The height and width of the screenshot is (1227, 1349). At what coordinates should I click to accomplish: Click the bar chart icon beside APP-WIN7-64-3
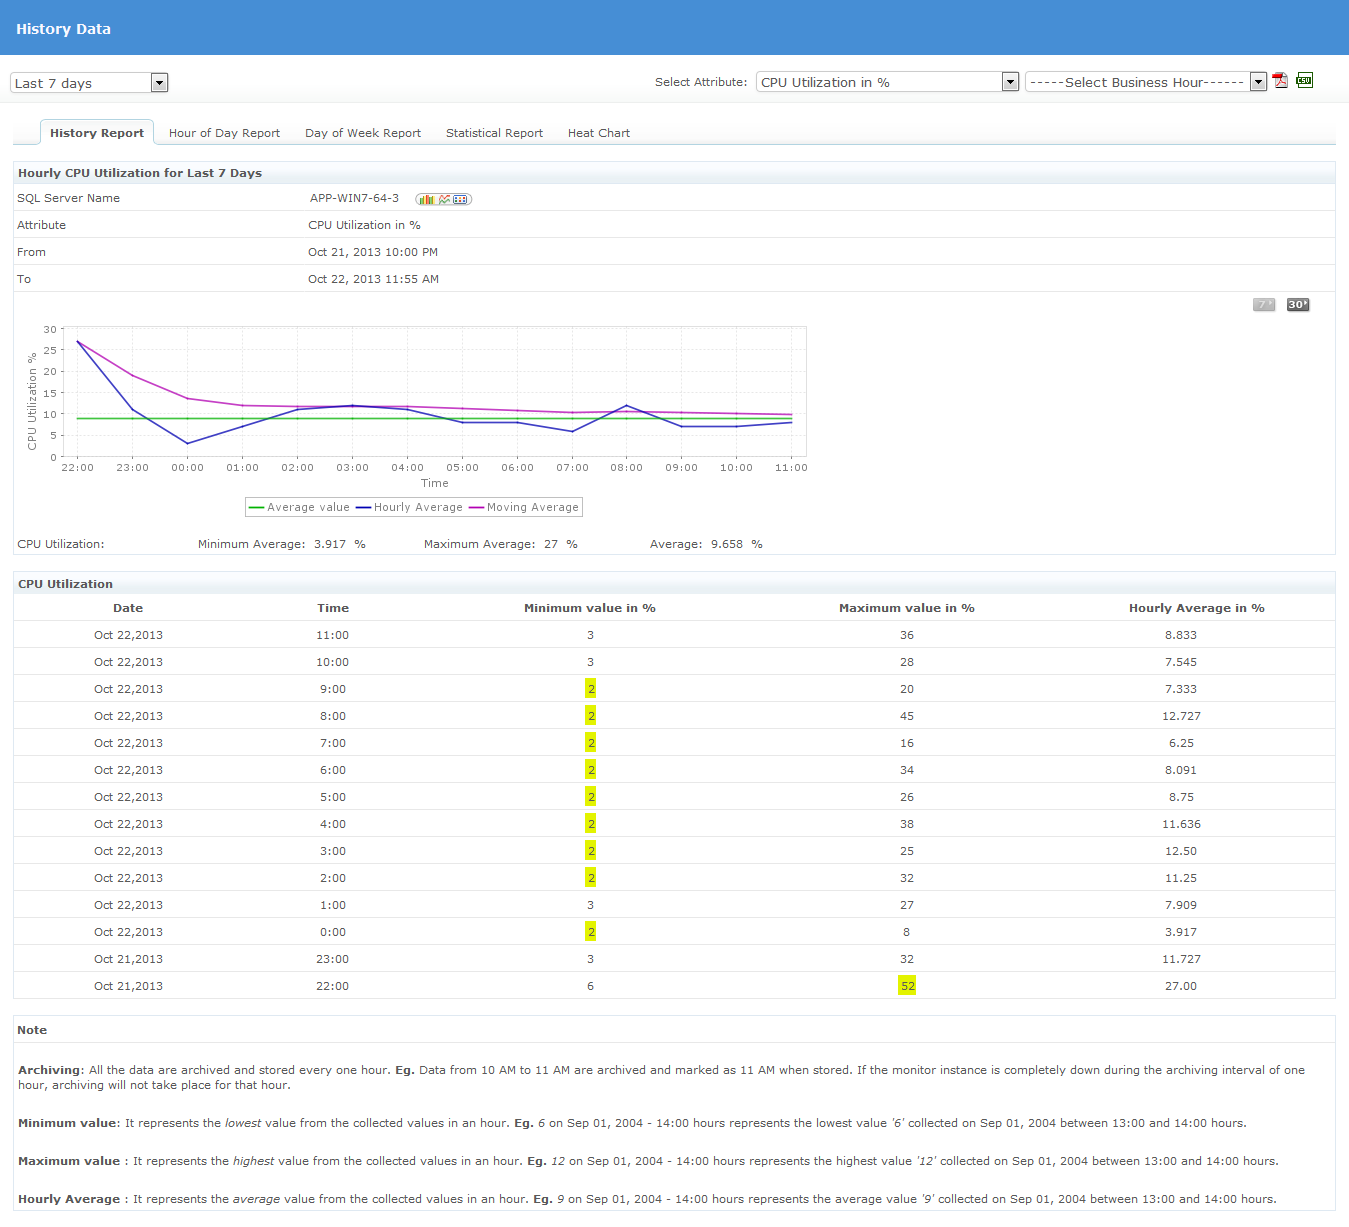point(426,199)
